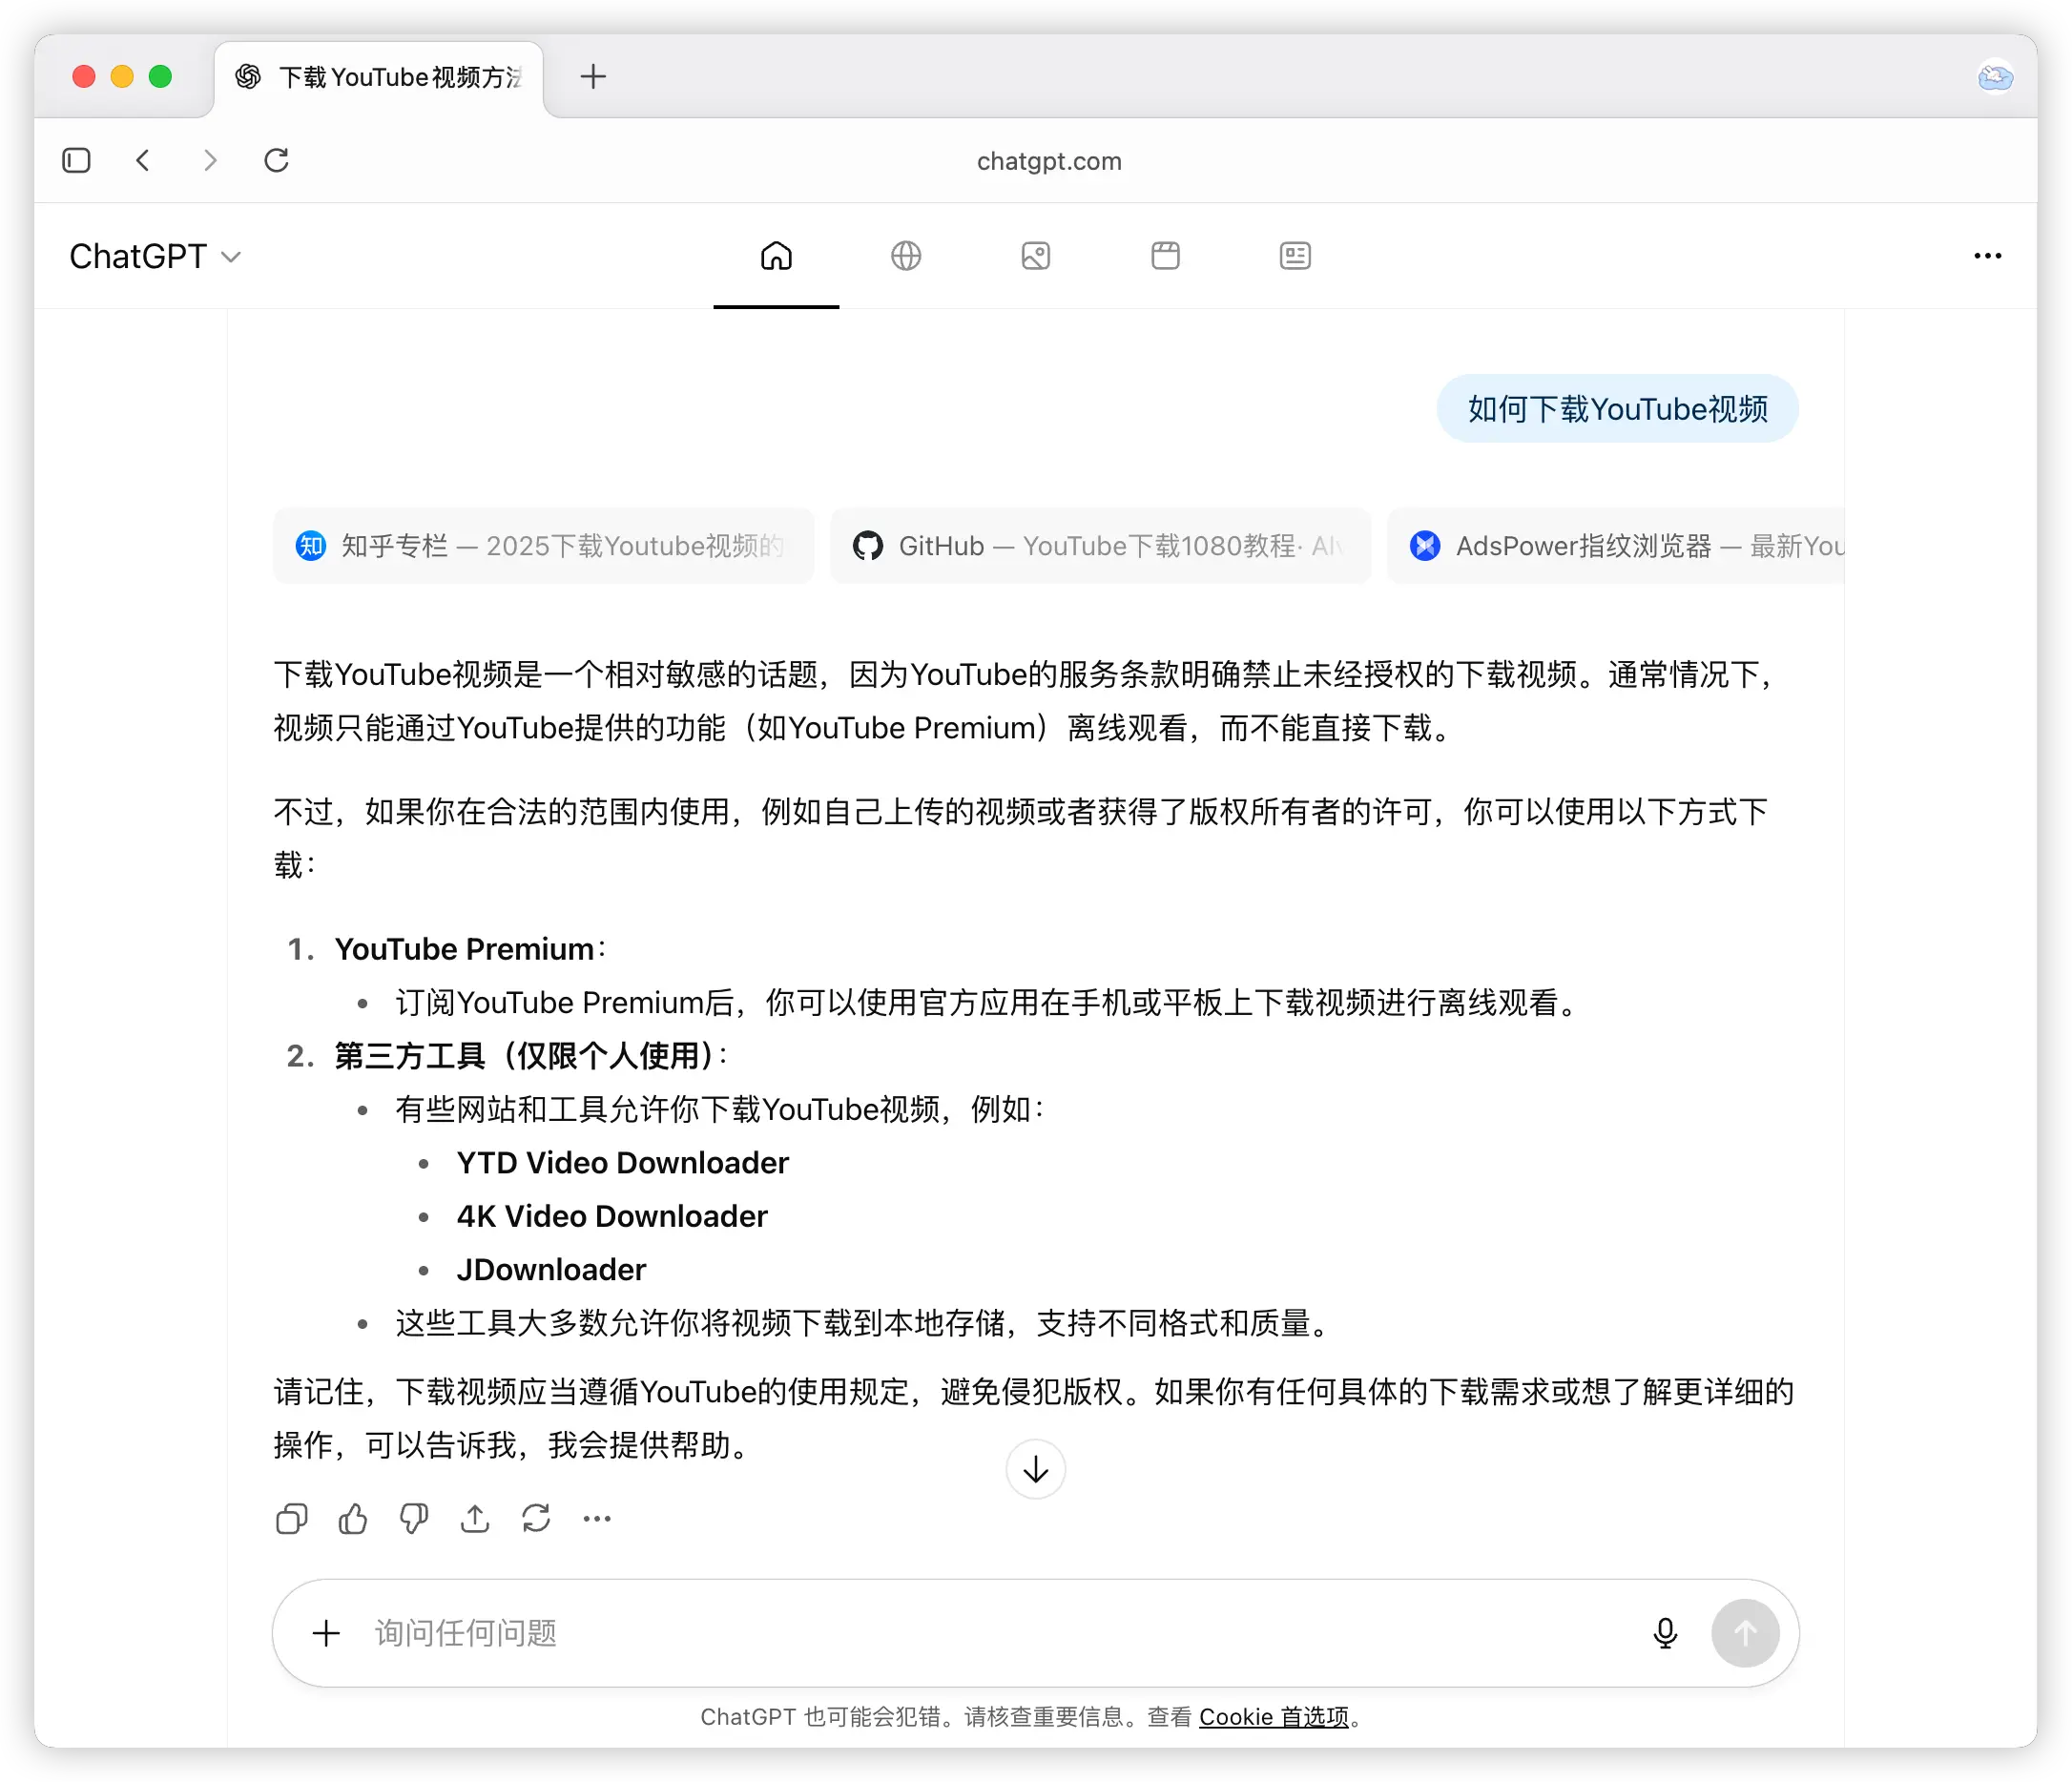Click plus to add attachments
Screen dimensions: 2072x1782
(x=326, y=1633)
